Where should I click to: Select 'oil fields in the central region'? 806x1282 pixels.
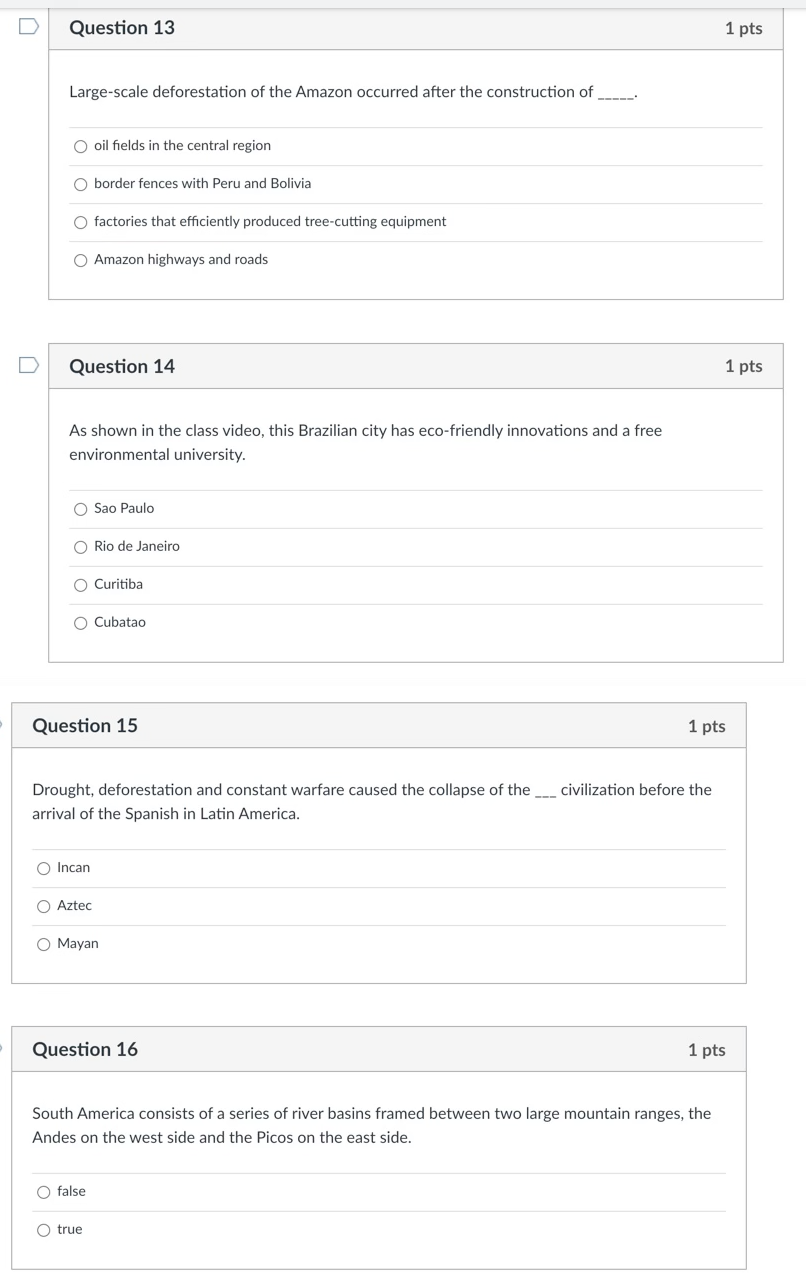[80, 146]
